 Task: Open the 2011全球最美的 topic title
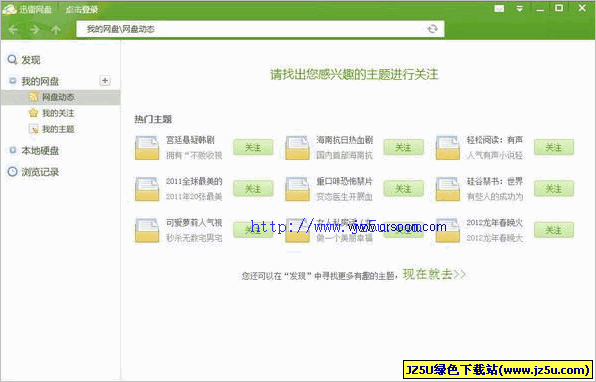pos(194,181)
